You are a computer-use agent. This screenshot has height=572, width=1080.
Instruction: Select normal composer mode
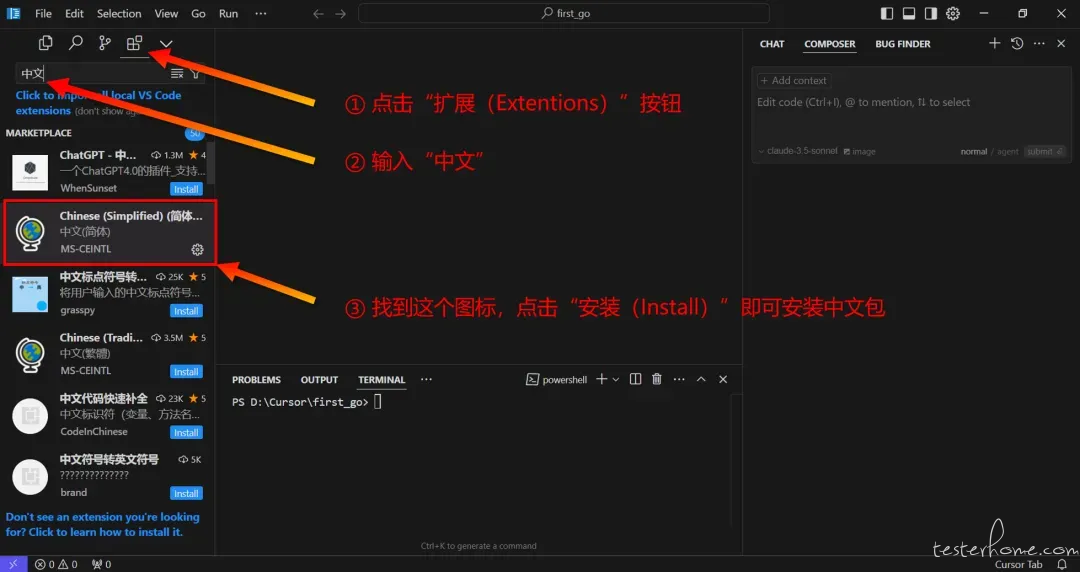pyautogui.click(x=974, y=152)
